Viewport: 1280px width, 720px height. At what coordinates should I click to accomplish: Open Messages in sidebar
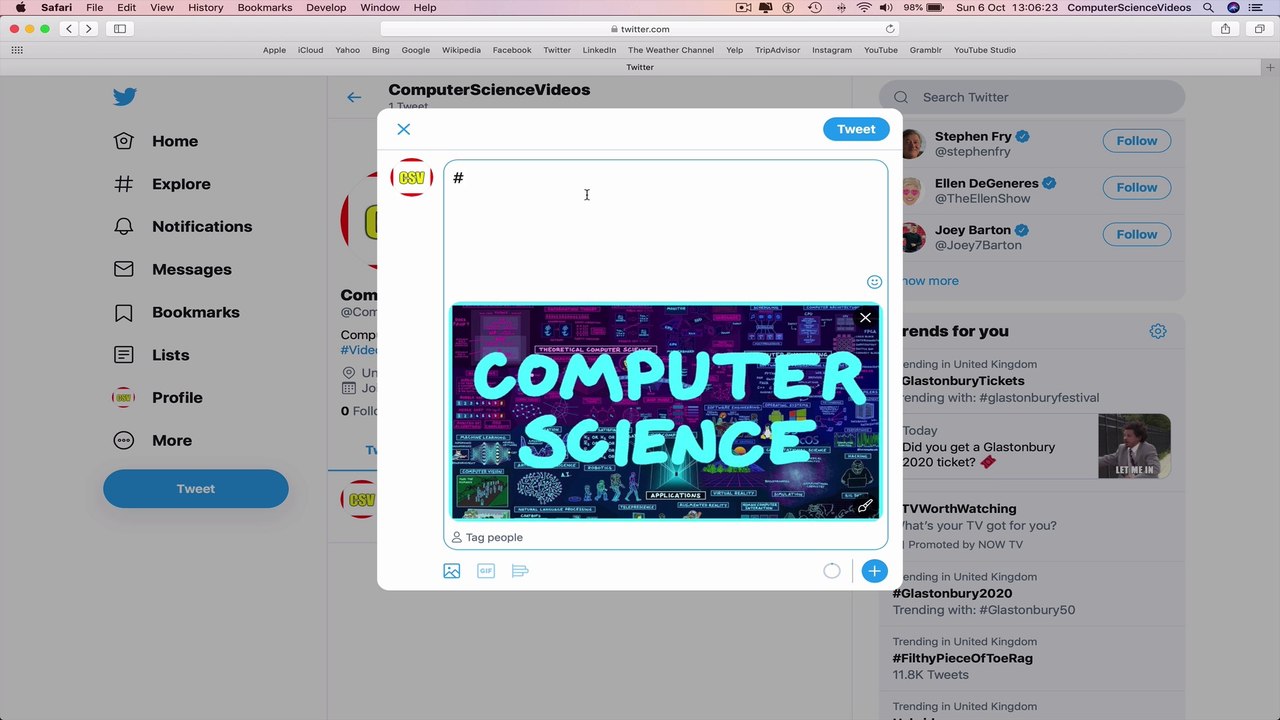[x=172, y=270]
